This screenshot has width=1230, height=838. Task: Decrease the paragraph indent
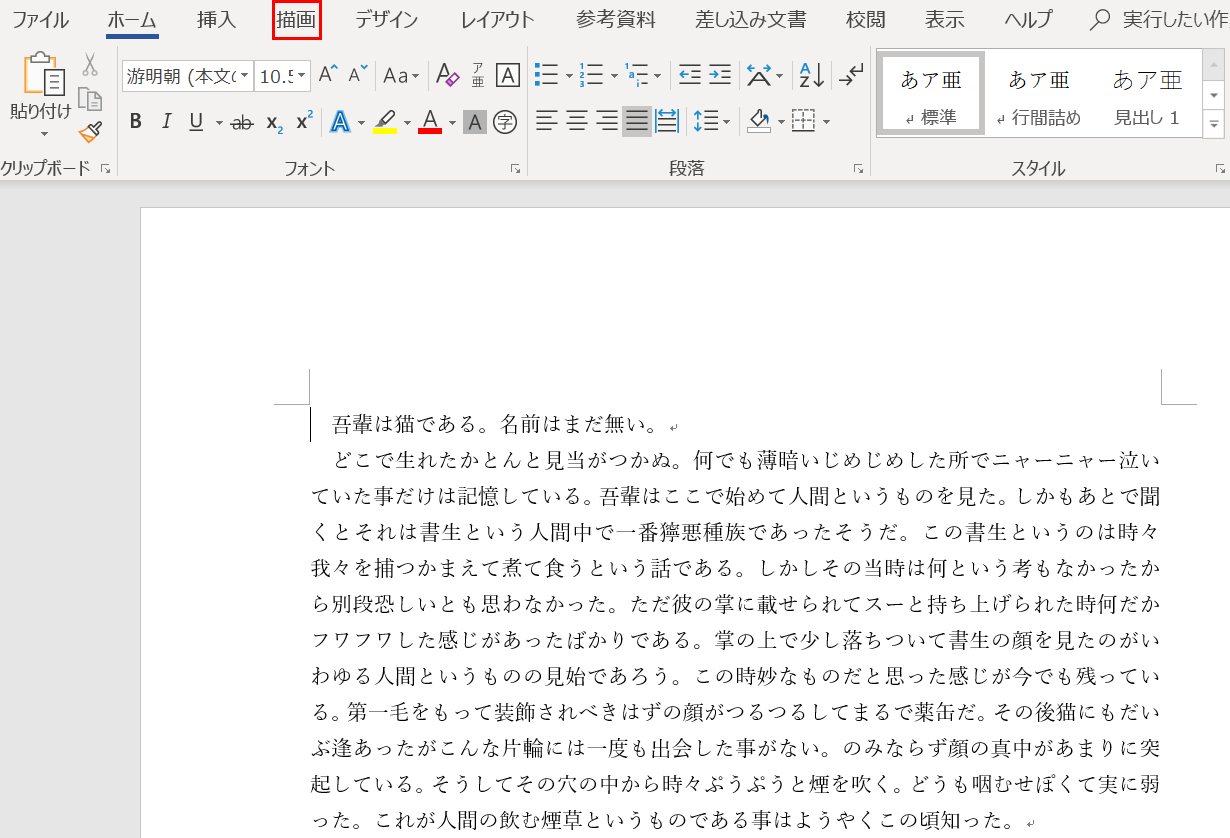[x=690, y=75]
